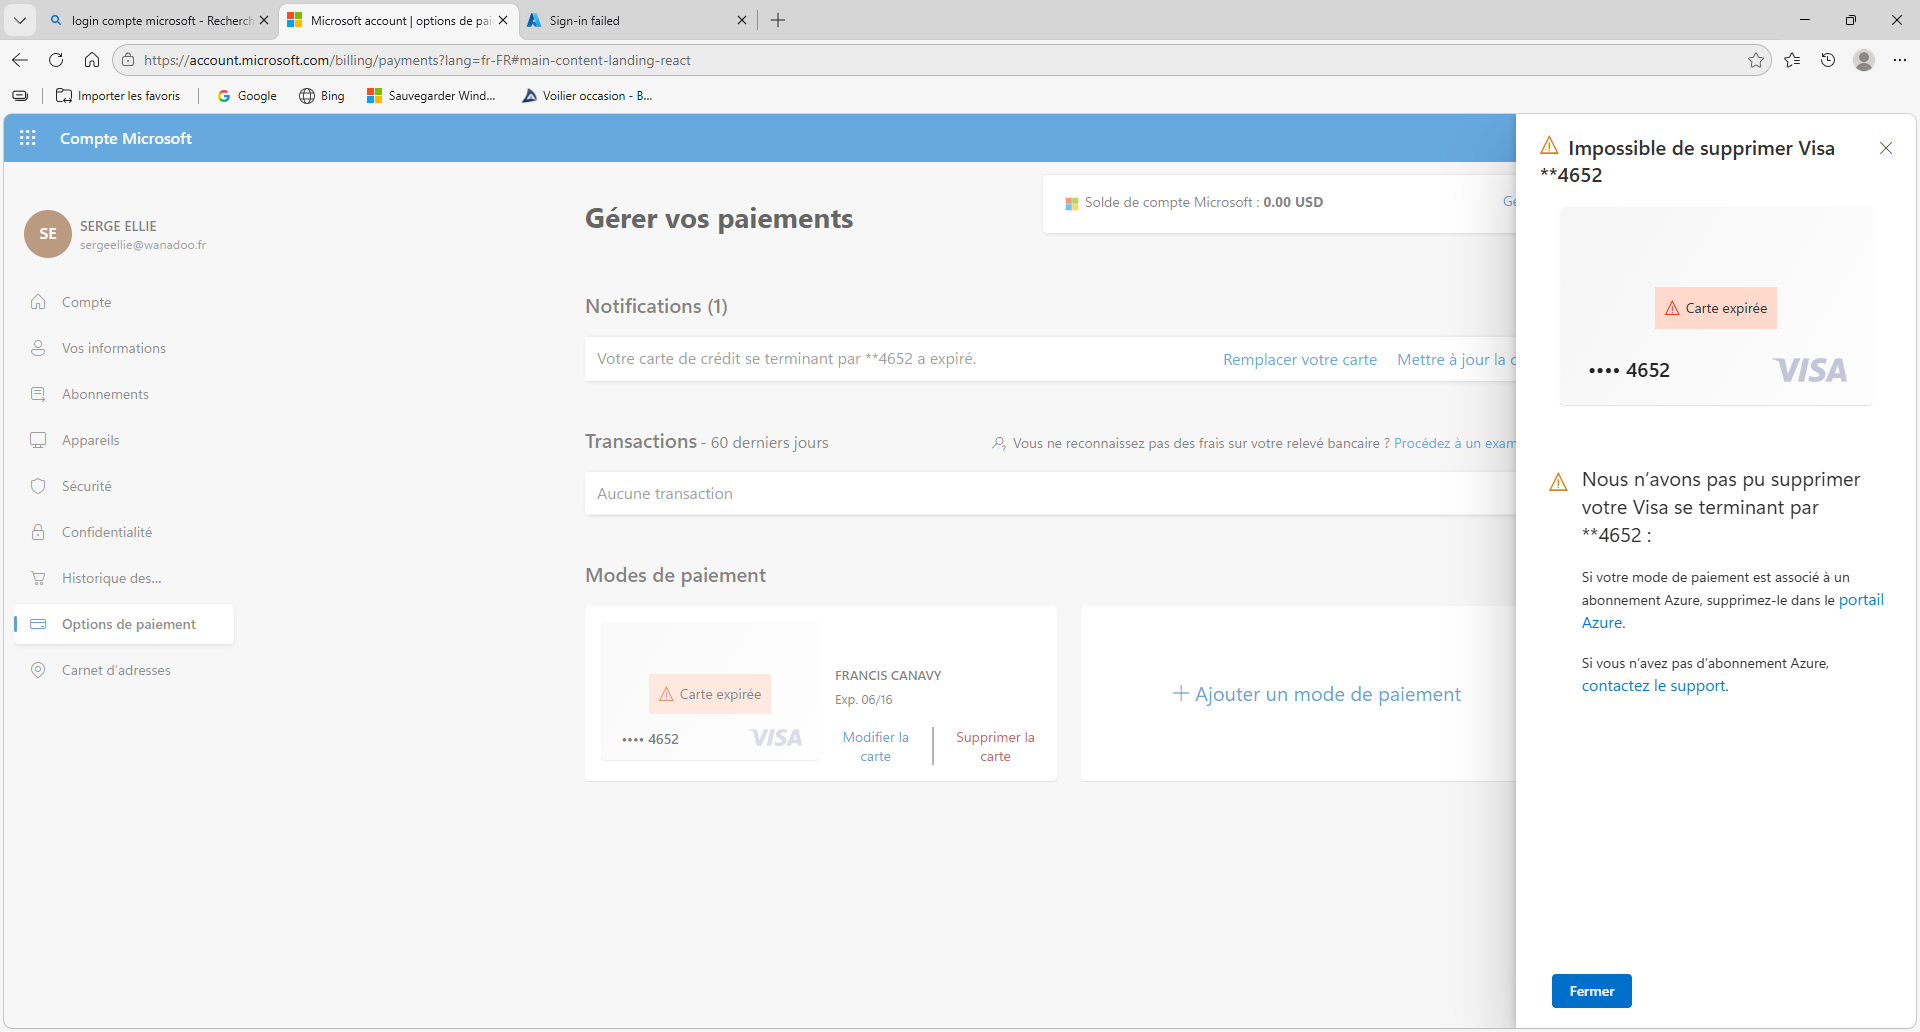Open Importer les favoris bookmark
The height and width of the screenshot is (1032, 1920).
(118, 96)
